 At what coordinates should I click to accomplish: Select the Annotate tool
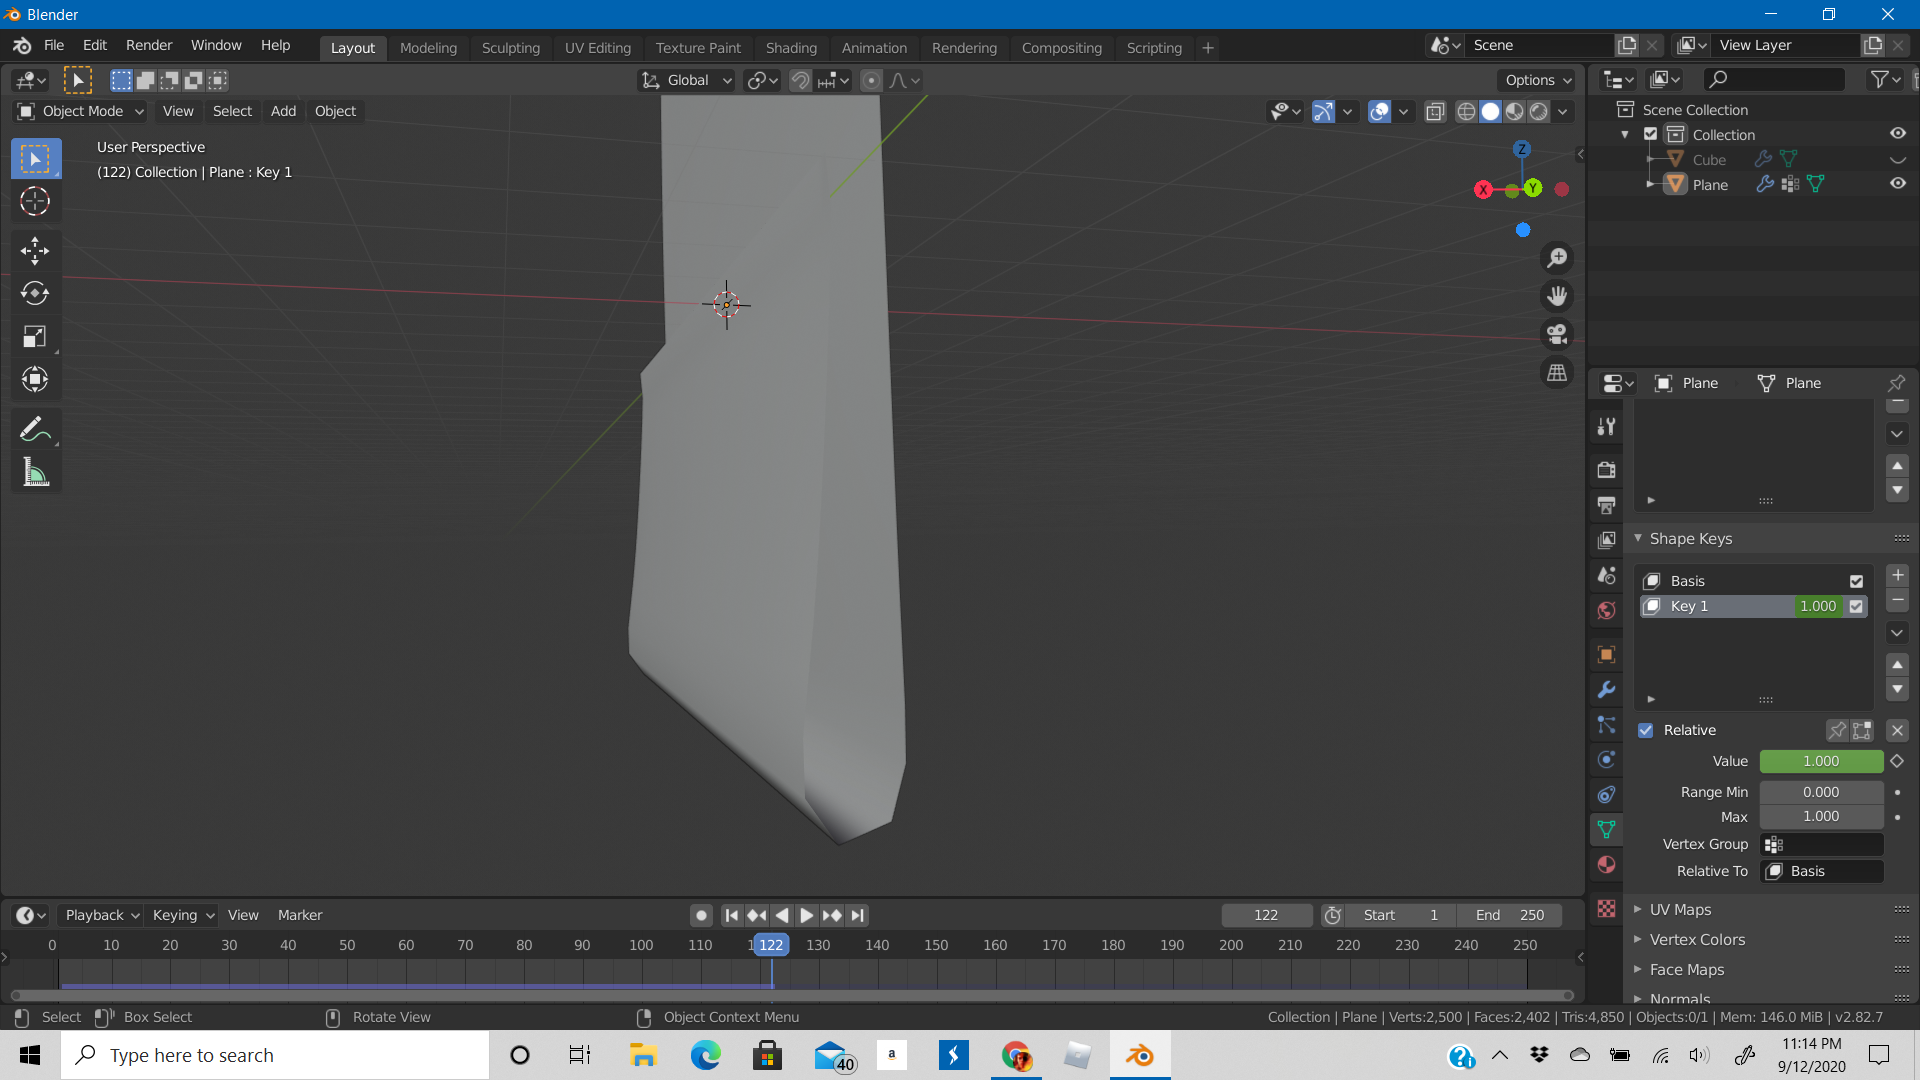pyautogui.click(x=35, y=429)
